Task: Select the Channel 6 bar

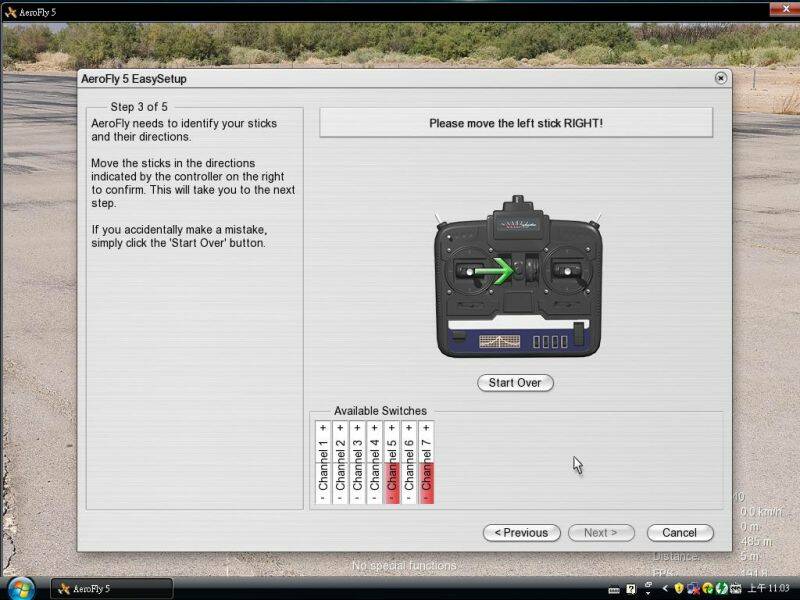Action: (409, 462)
